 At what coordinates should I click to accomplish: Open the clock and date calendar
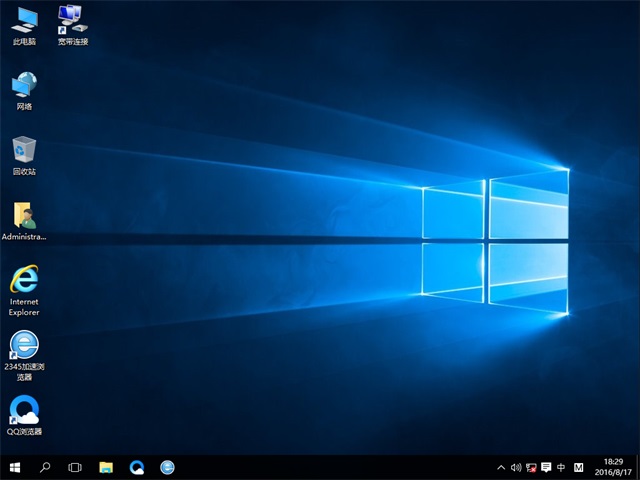point(614,467)
